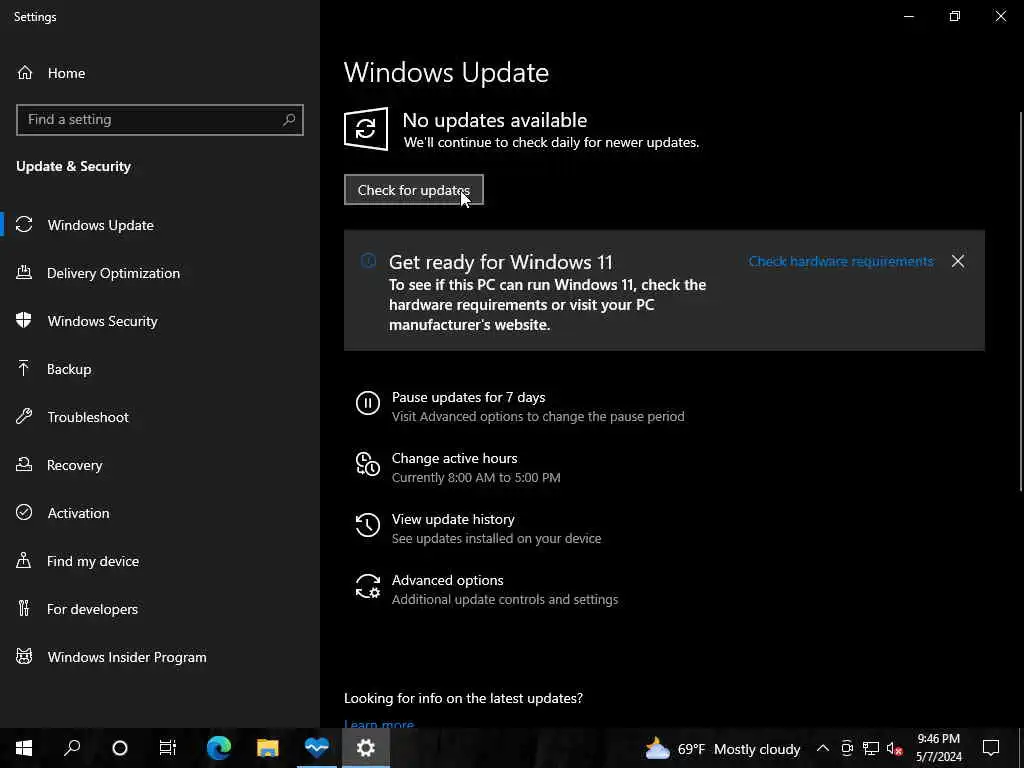1024x768 pixels.
Task: Open the weather widget showing 69°F
Action: (722, 748)
